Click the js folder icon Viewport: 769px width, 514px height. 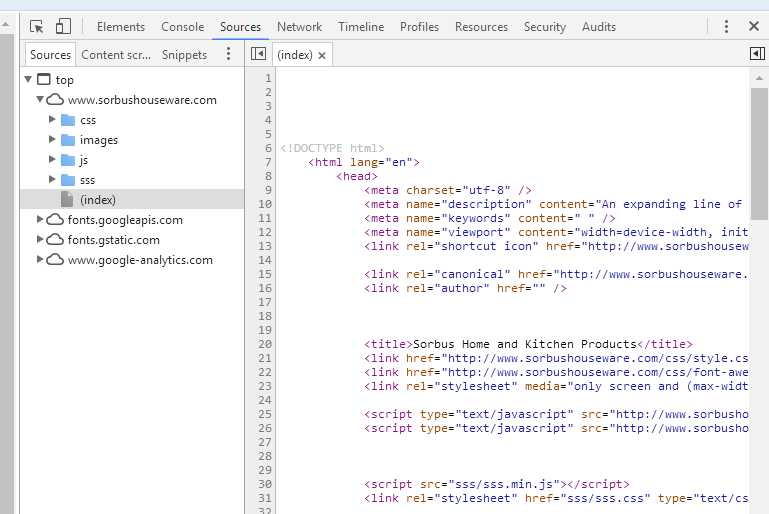tap(68, 160)
